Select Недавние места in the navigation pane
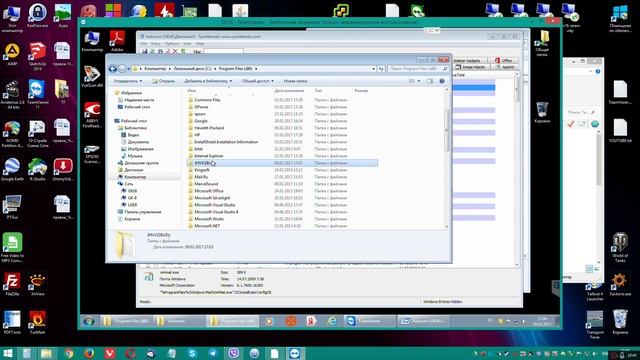640x360 pixels. 139,100
